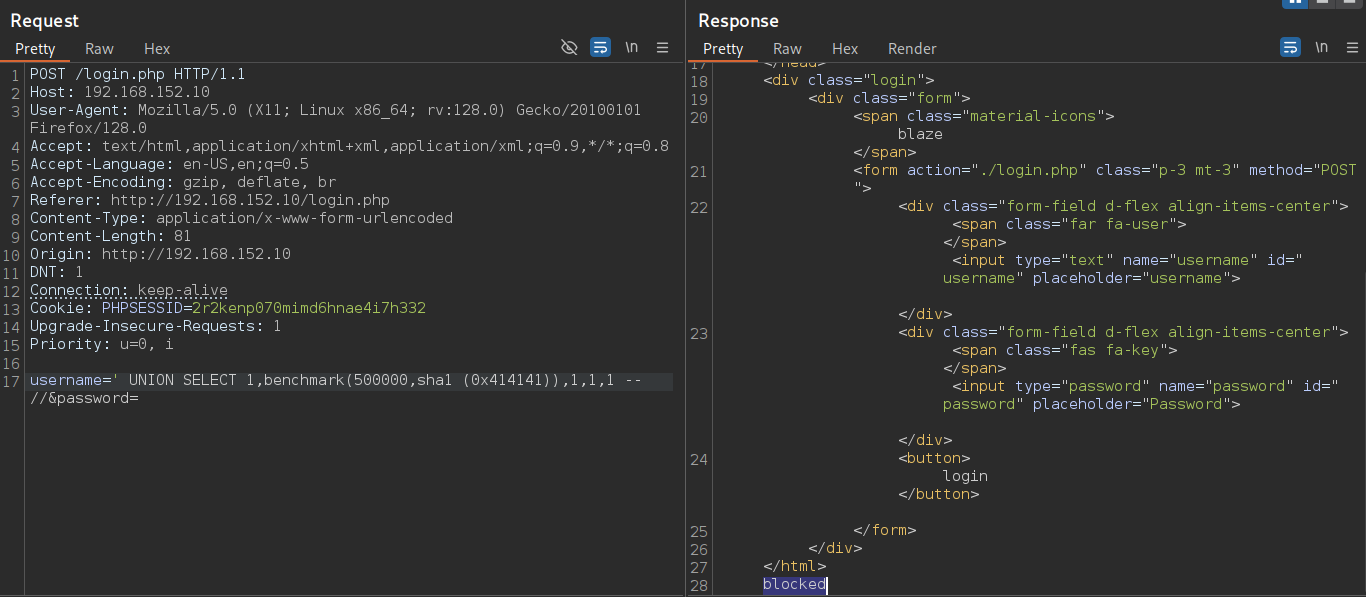This screenshot has height=597, width=1366.
Task: Click the Upgrade-Insecure-Requests header line
Action: [155, 326]
